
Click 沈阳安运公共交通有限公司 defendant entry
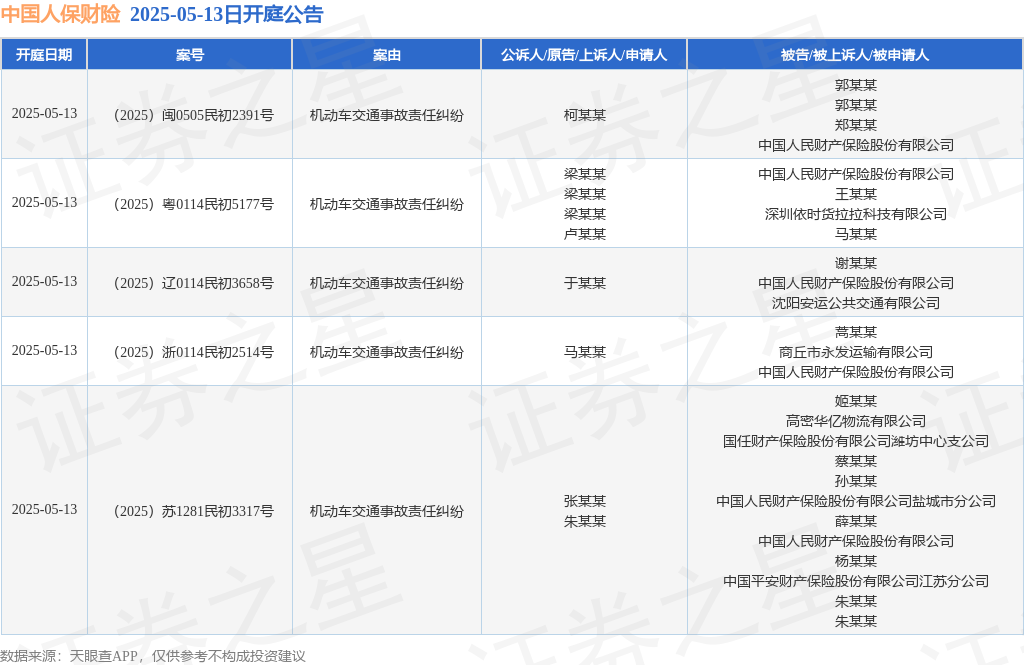coord(855,302)
